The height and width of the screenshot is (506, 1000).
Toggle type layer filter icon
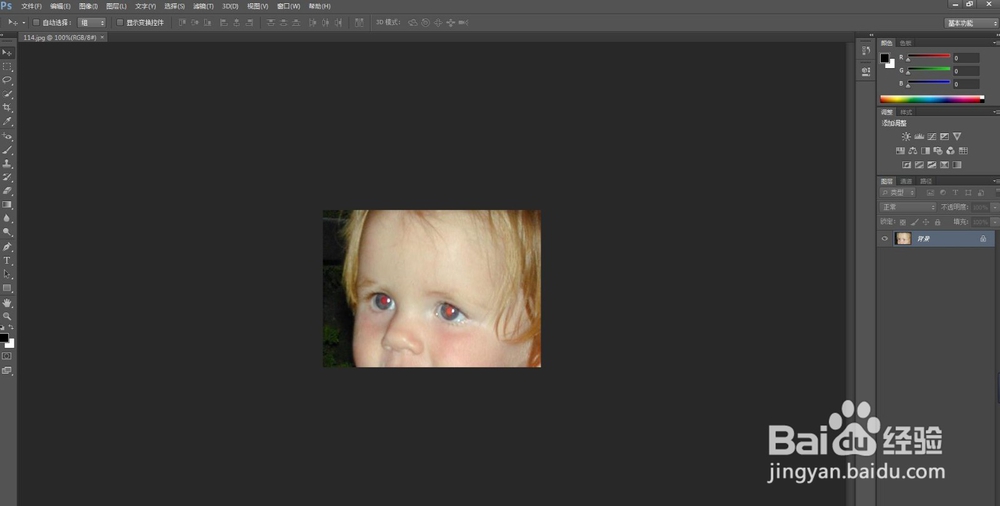(x=955, y=193)
